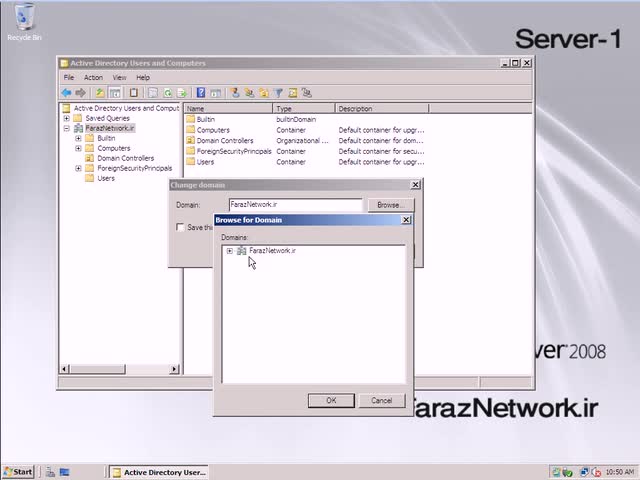
Task: Select FarazNetwork.ir in the Domains list
Action: [272, 251]
